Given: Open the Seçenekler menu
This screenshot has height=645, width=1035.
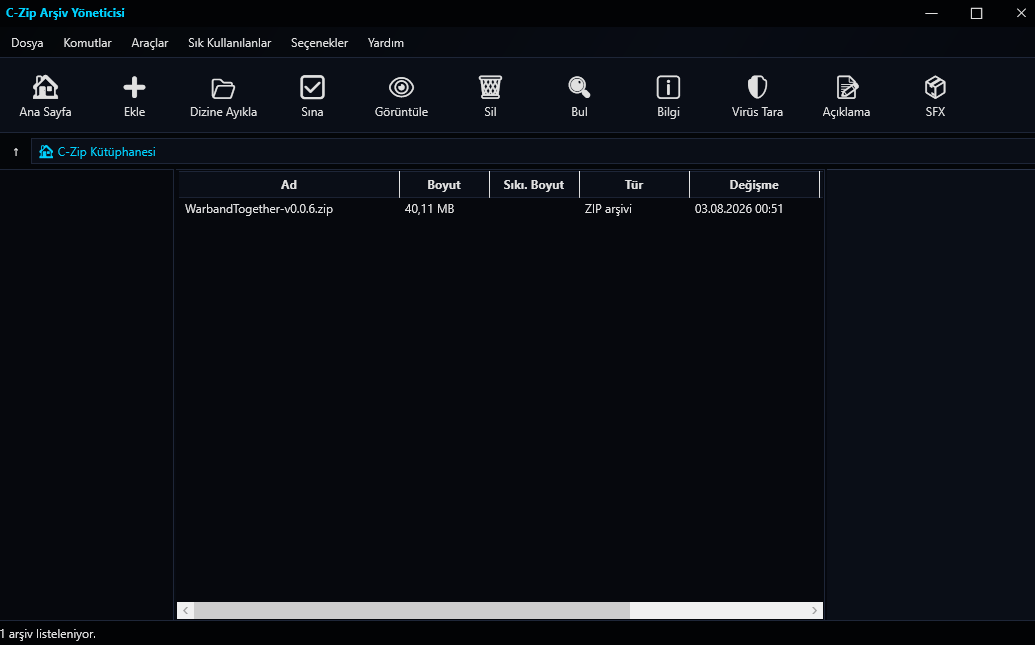Looking at the screenshot, I should tap(319, 43).
